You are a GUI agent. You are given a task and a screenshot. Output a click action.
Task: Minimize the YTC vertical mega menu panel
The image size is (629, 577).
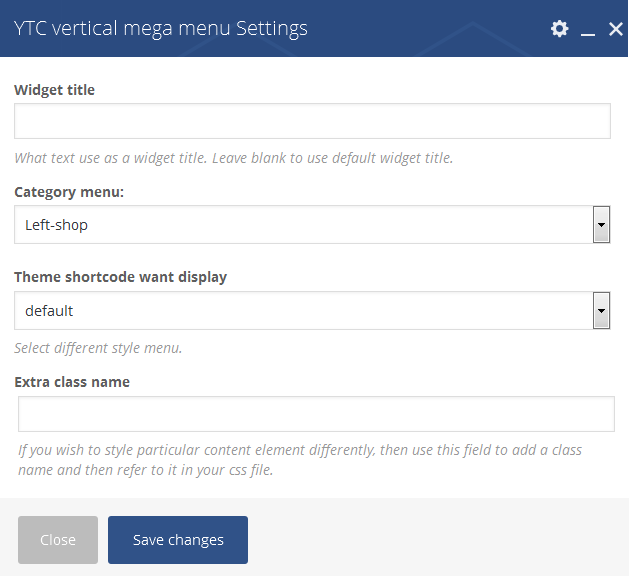(588, 29)
